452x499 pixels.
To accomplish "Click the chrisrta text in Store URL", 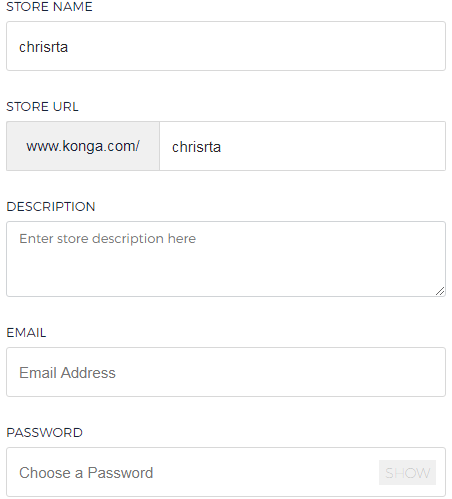I will [x=196, y=147].
